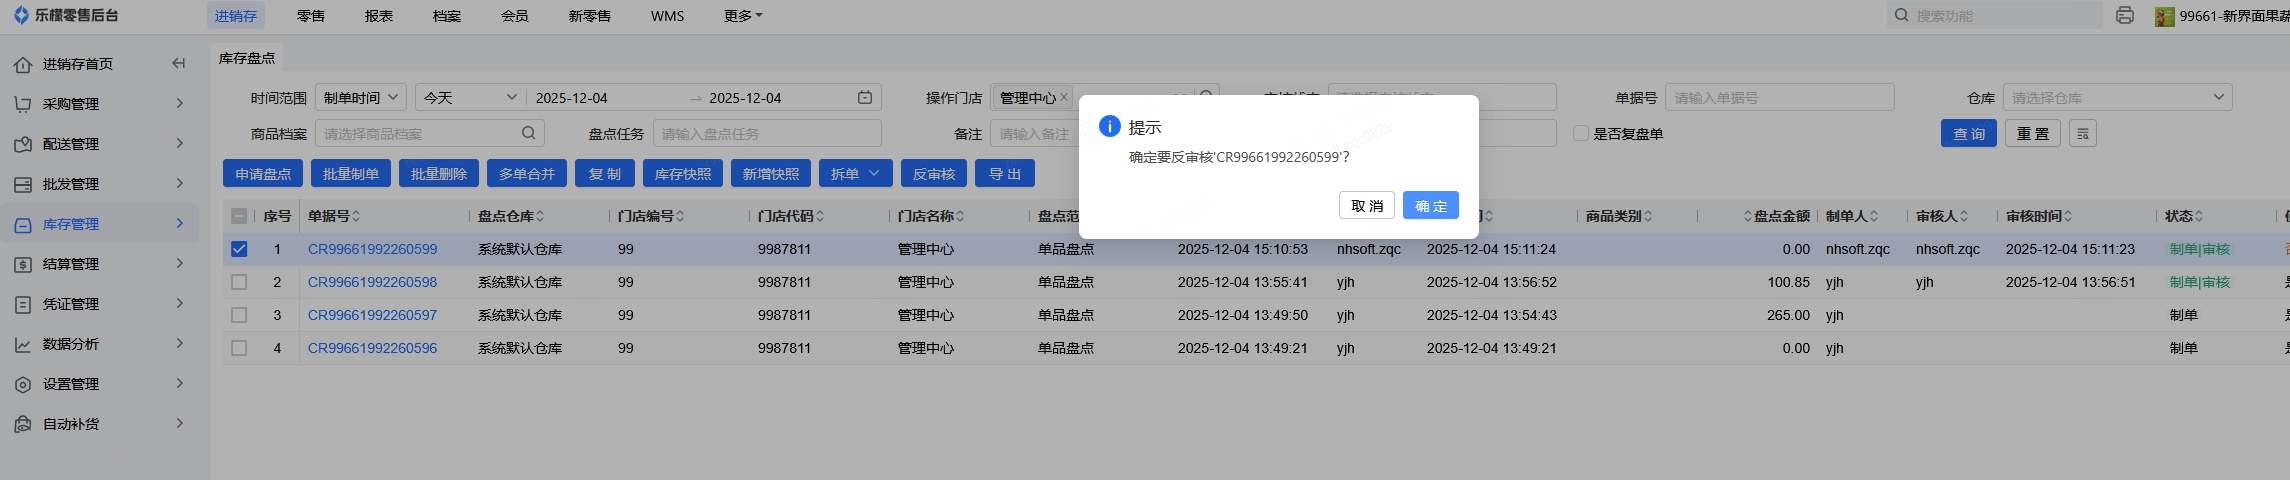Click the 盘点任务 input field

(767, 133)
